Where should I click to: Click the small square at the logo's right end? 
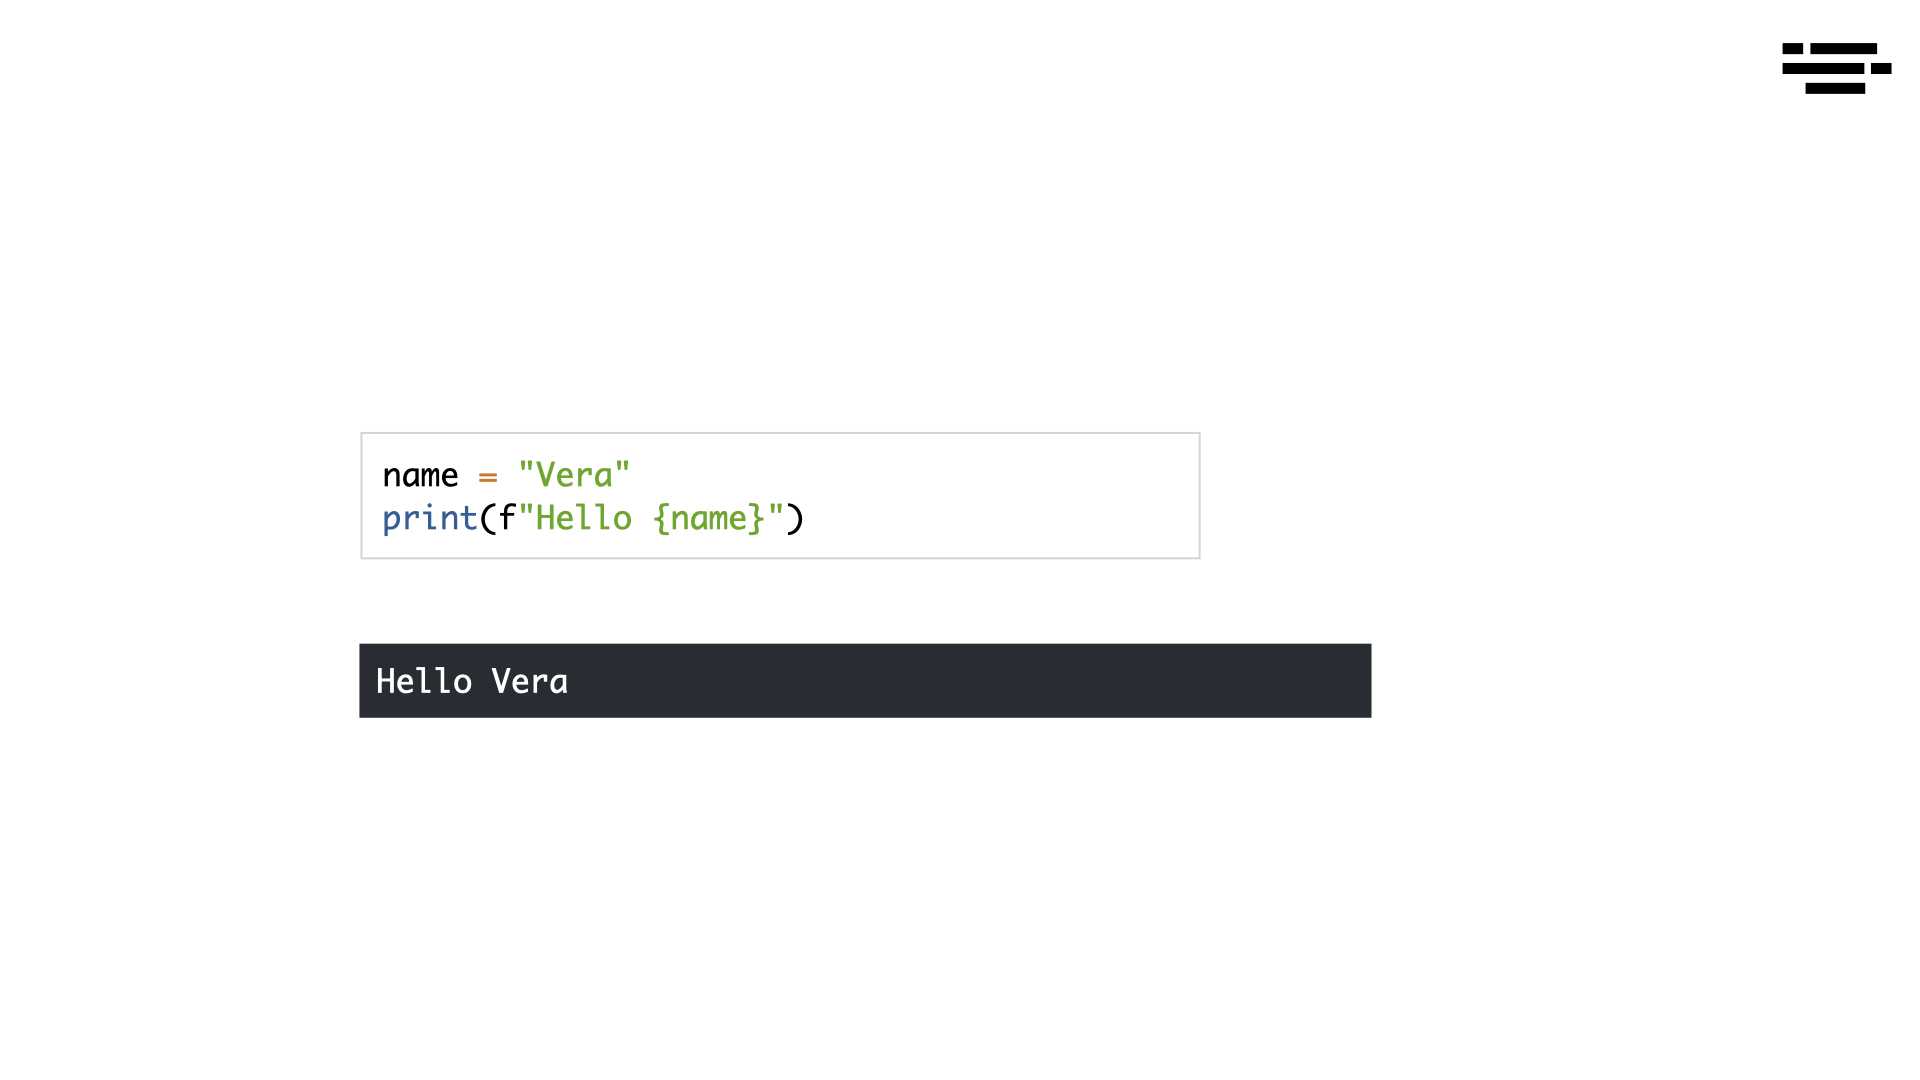[1881, 68]
